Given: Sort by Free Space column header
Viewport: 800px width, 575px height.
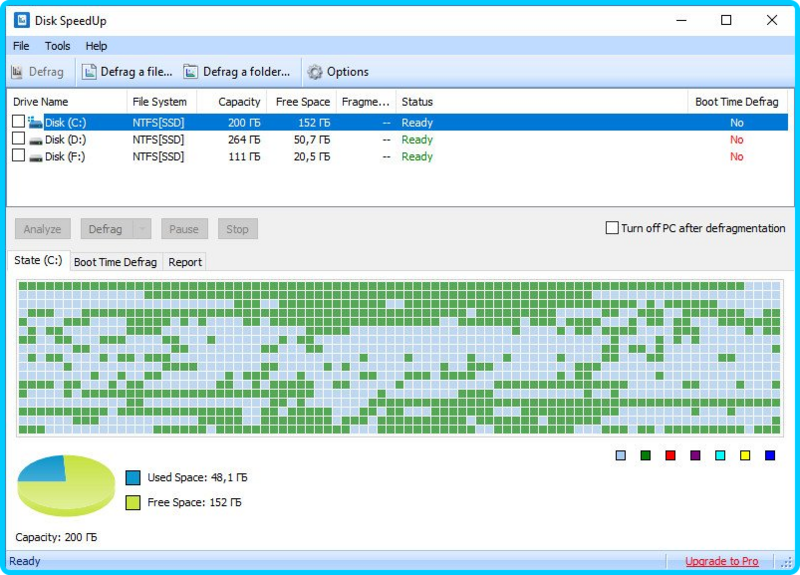Looking at the screenshot, I should pos(301,102).
